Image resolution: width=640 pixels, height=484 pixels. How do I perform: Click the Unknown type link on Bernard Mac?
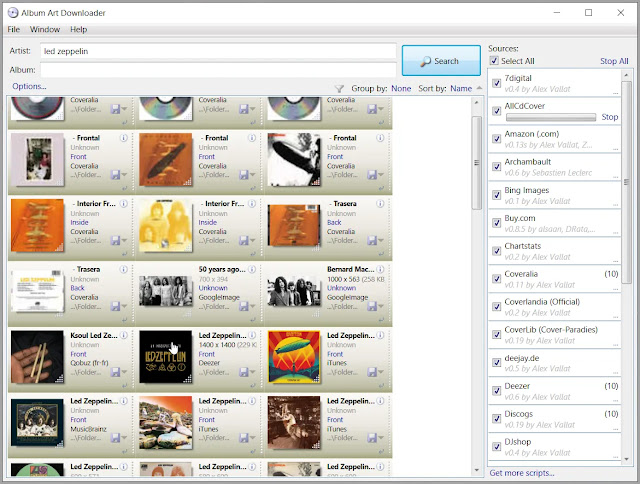click(x=341, y=288)
